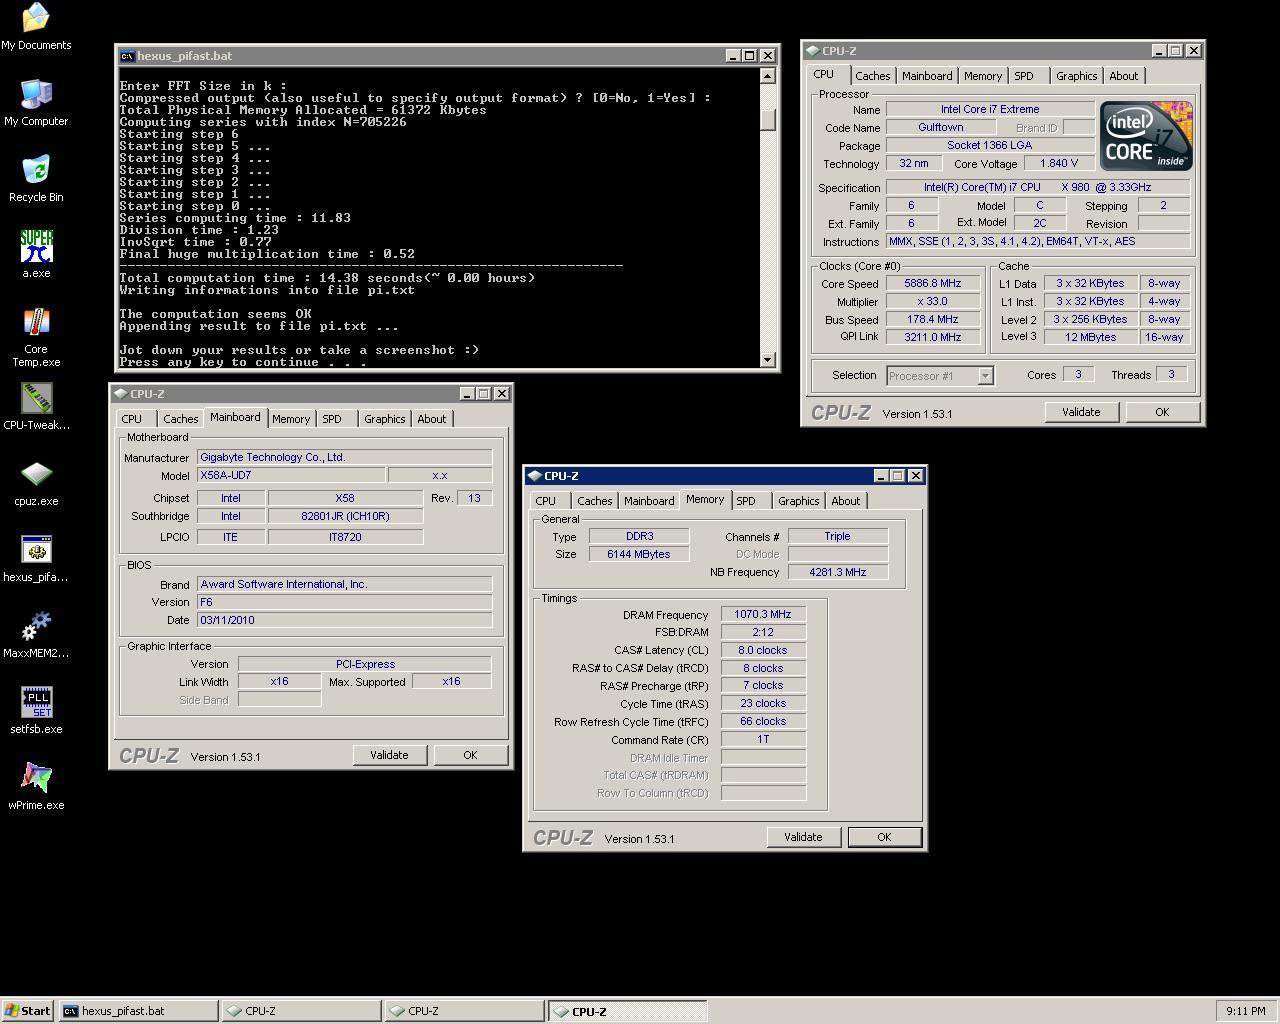Click the BIOS date 03/11/2010 field

click(x=344, y=620)
